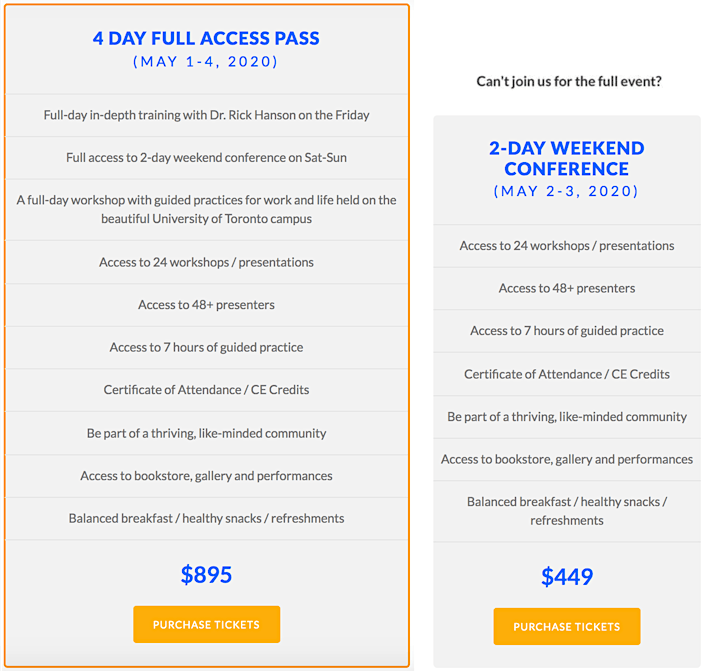Screen dimensions: 720x671
Task: Click the 4 Day Full Access Pass heading
Action: pos(206,38)
